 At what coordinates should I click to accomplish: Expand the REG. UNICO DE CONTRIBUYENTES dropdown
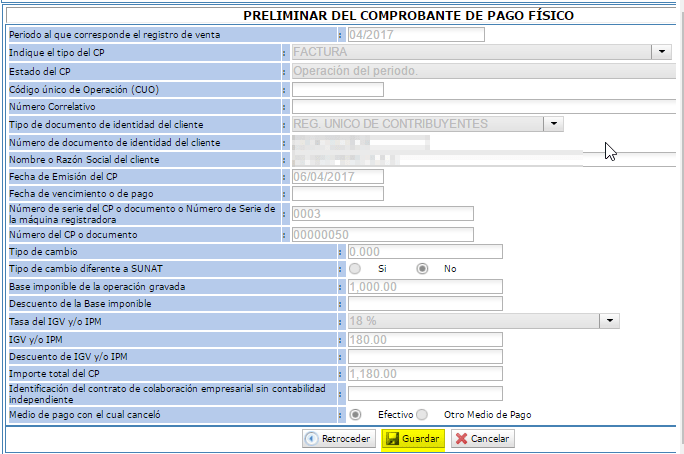[x=554, y=124]
